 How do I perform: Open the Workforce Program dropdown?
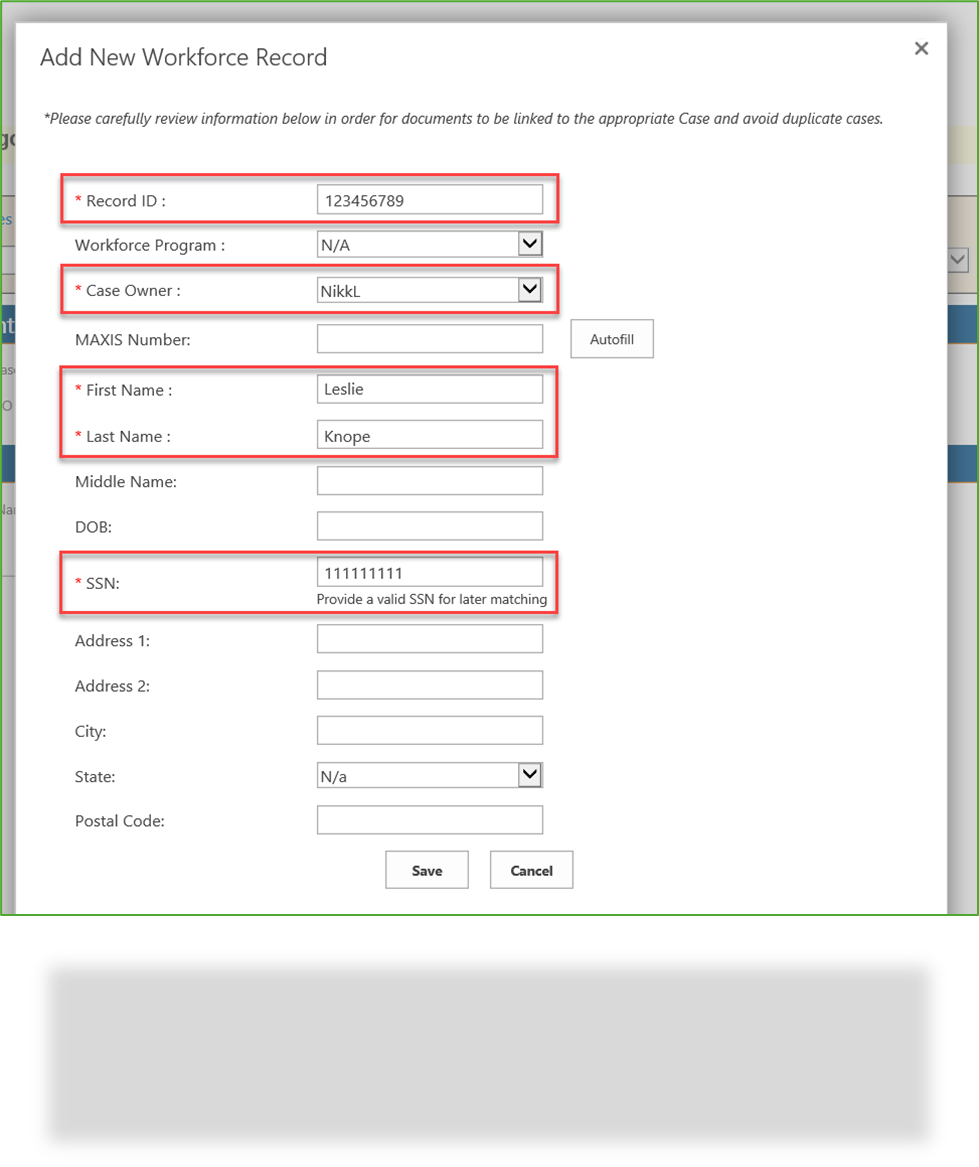(x=531, y=243)
